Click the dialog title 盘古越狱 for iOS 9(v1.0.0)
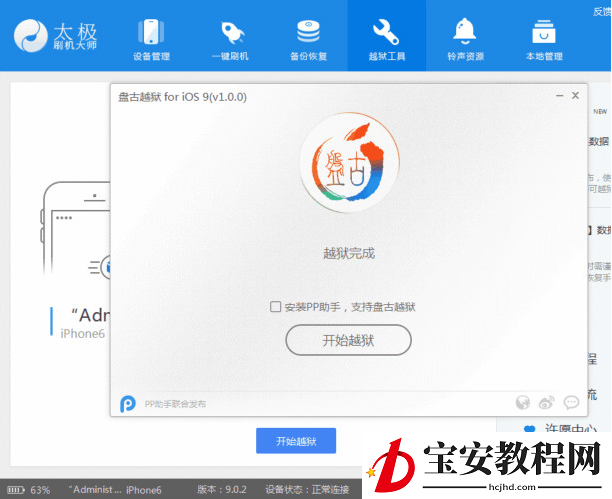Viewport: 612px width, 499px height. (182, 97)
